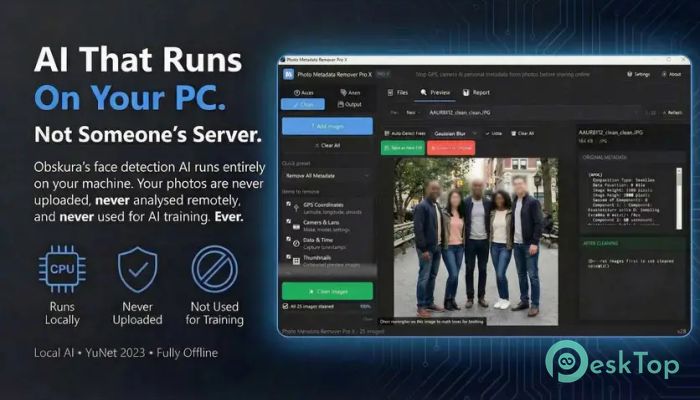Switch to the Files tab
This screenshot has height=400, width=700.
pos(398,92)
